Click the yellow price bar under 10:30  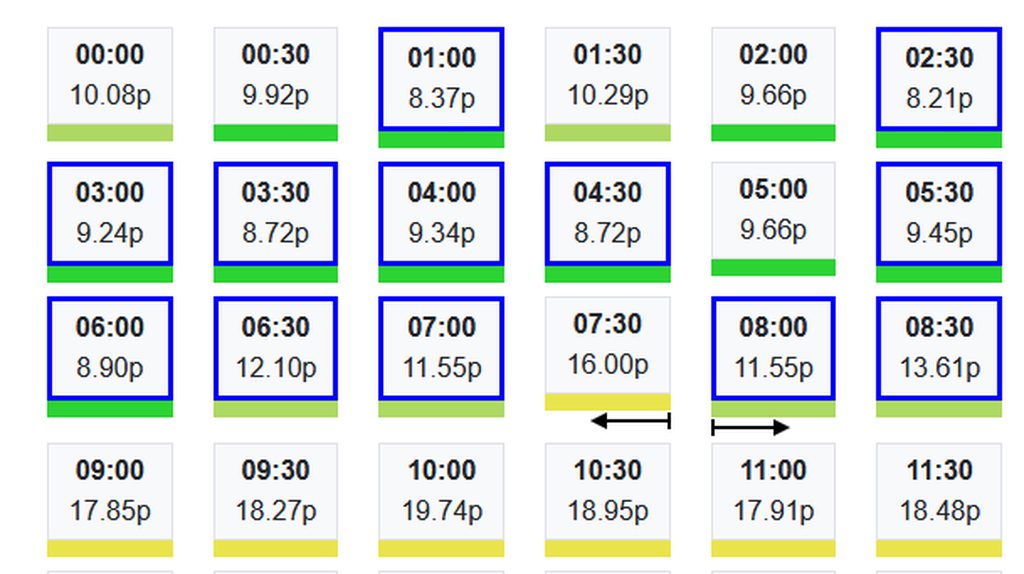607,548
